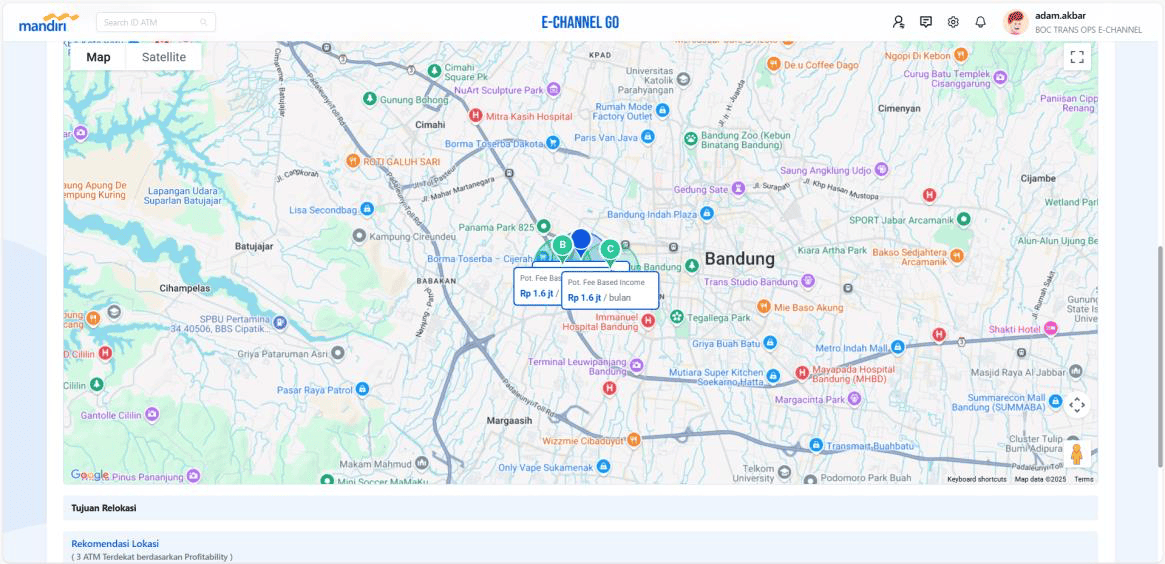
Task: Click Mie Baso Akung marker
Action: (763, 306)
